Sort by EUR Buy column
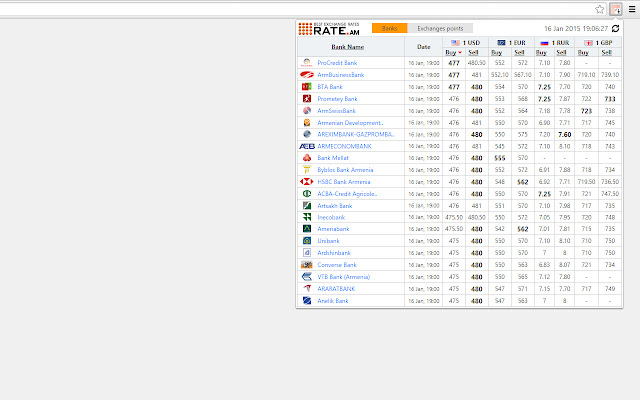This screenshot has height=400, width=640. click(496, 52)
